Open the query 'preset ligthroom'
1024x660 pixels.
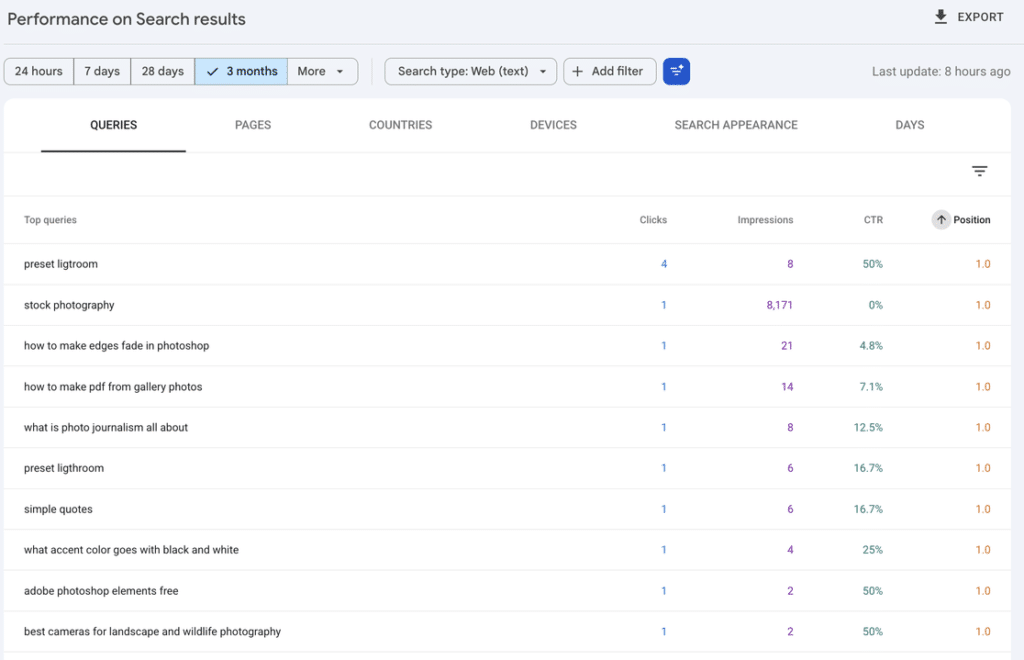(64, 468)
